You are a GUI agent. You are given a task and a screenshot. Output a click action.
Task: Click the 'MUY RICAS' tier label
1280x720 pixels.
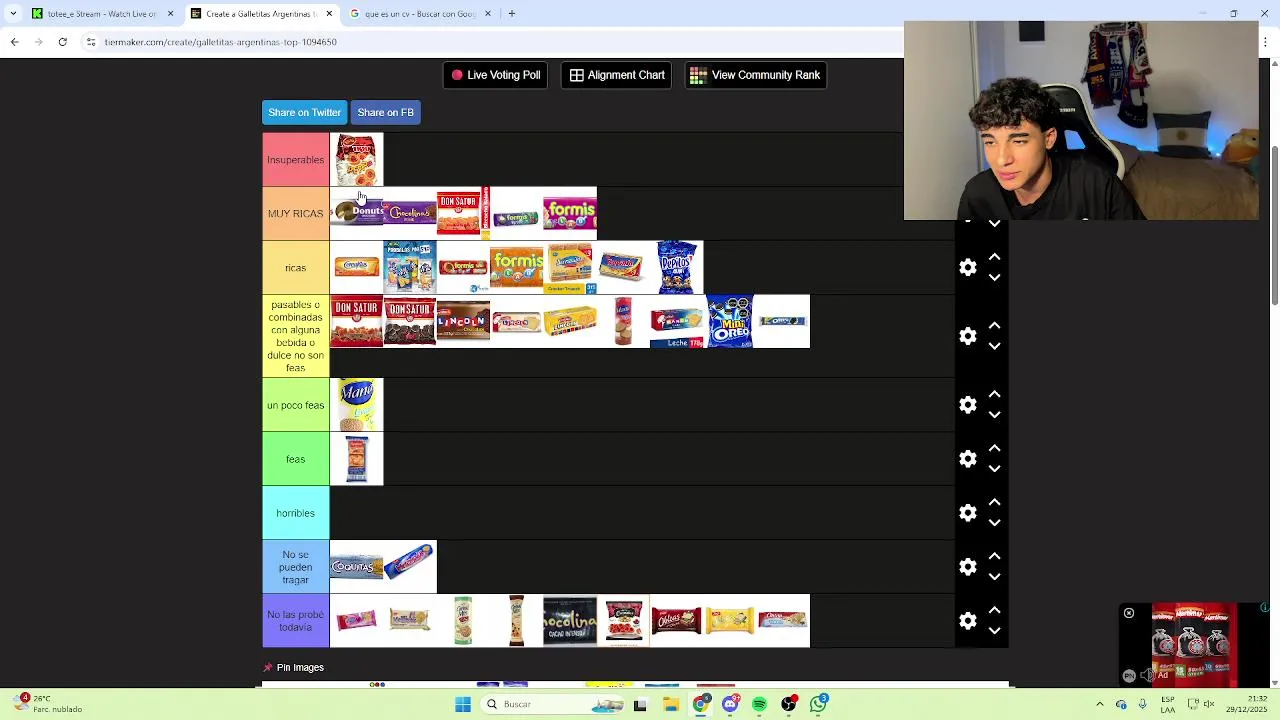[x=296, y=214]
